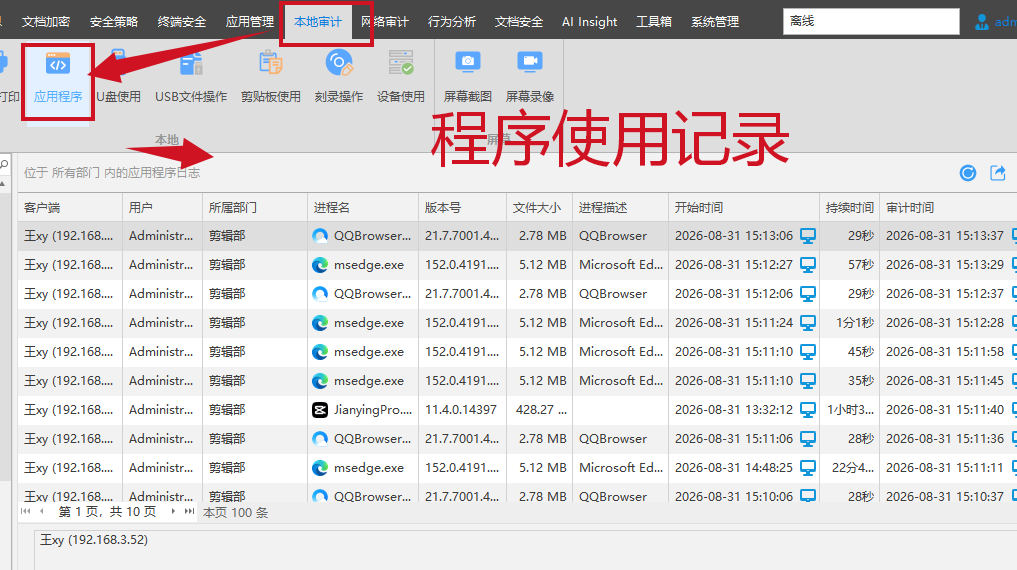Open the 屏幕录像 tool

point(530,79)
